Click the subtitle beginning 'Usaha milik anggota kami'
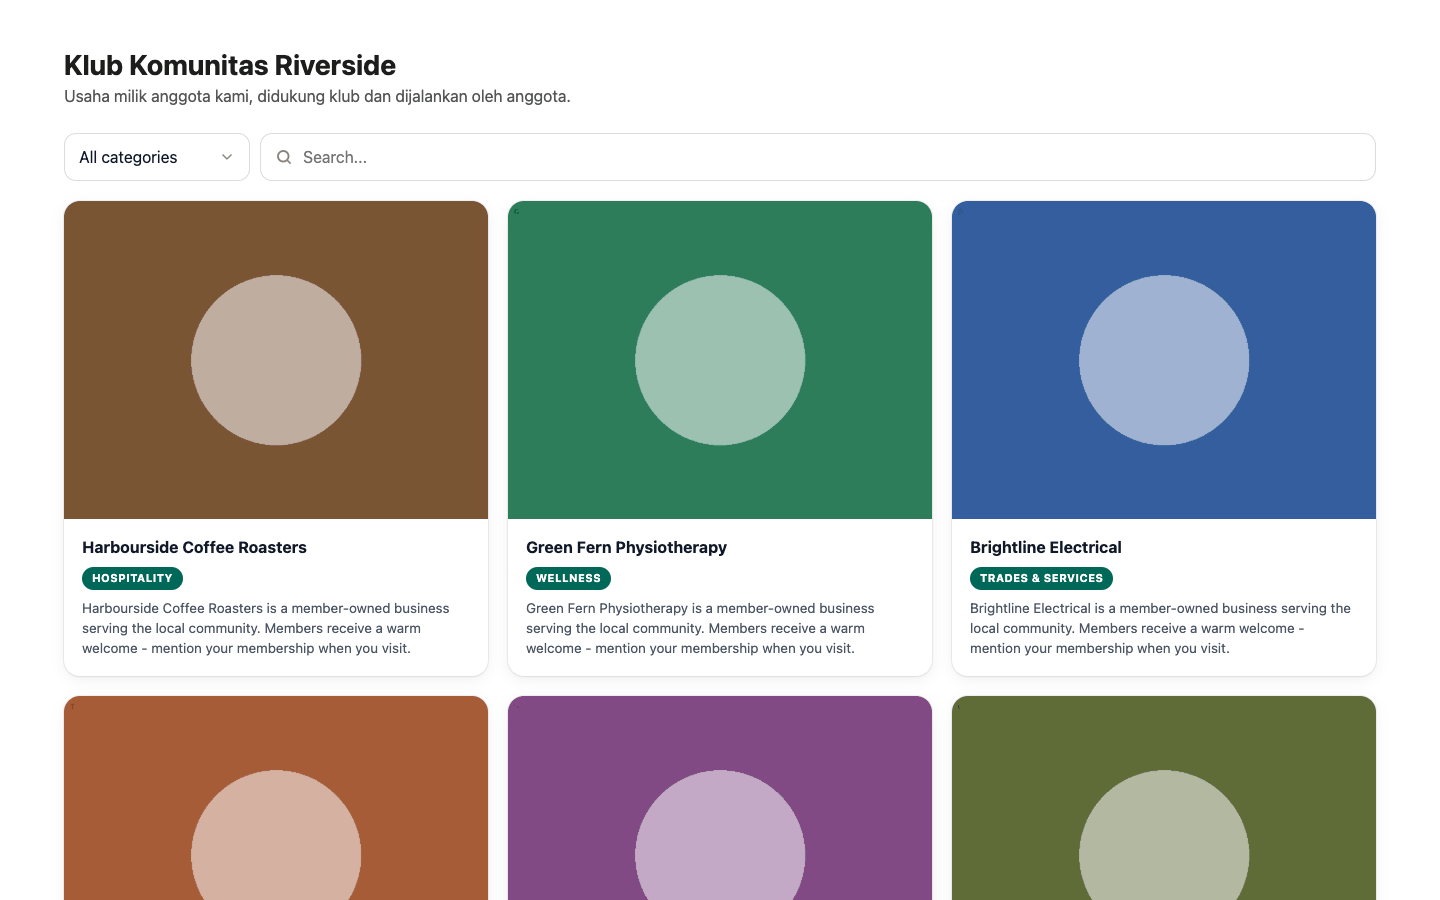The height and width of the screenshot is (900, 1440). tap(317, 96)
